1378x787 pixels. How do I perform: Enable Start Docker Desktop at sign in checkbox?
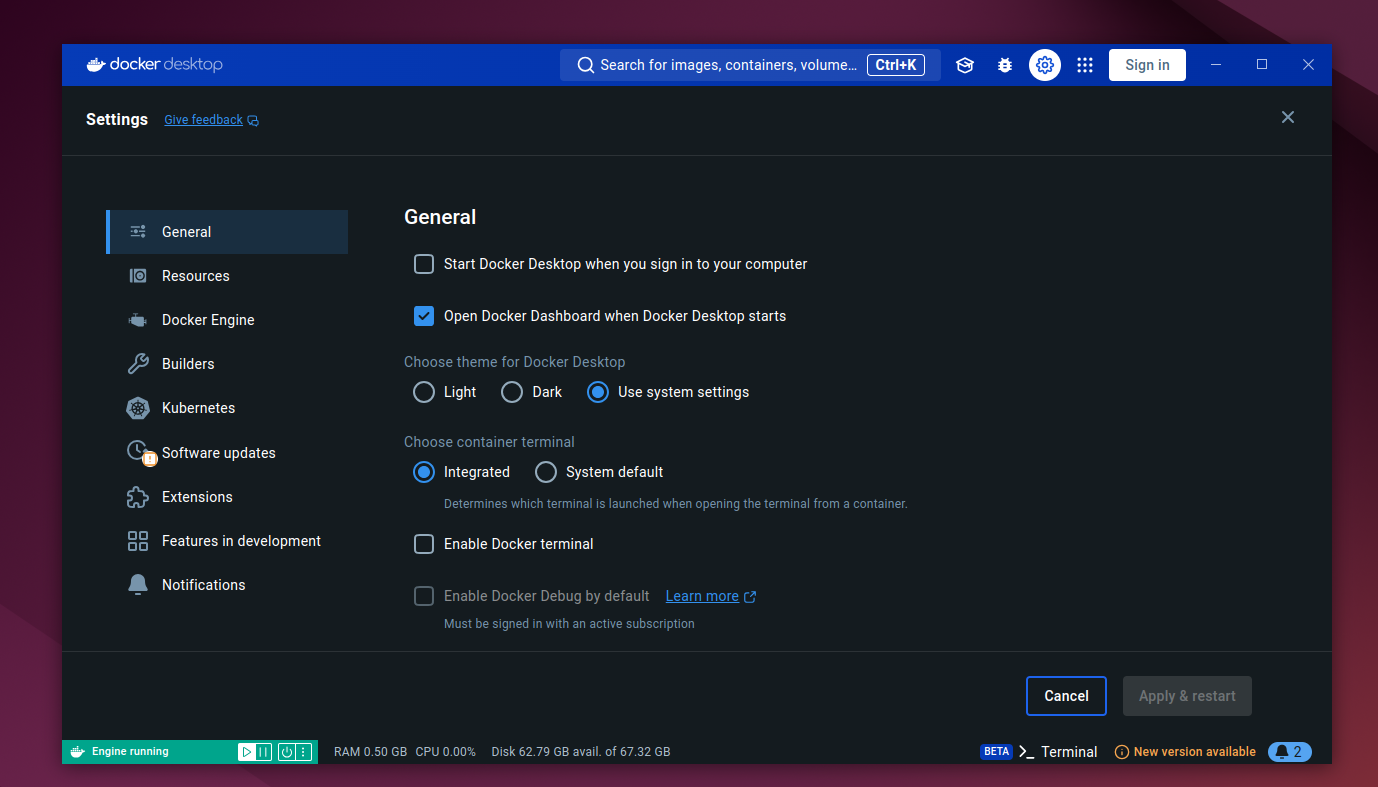424,264
